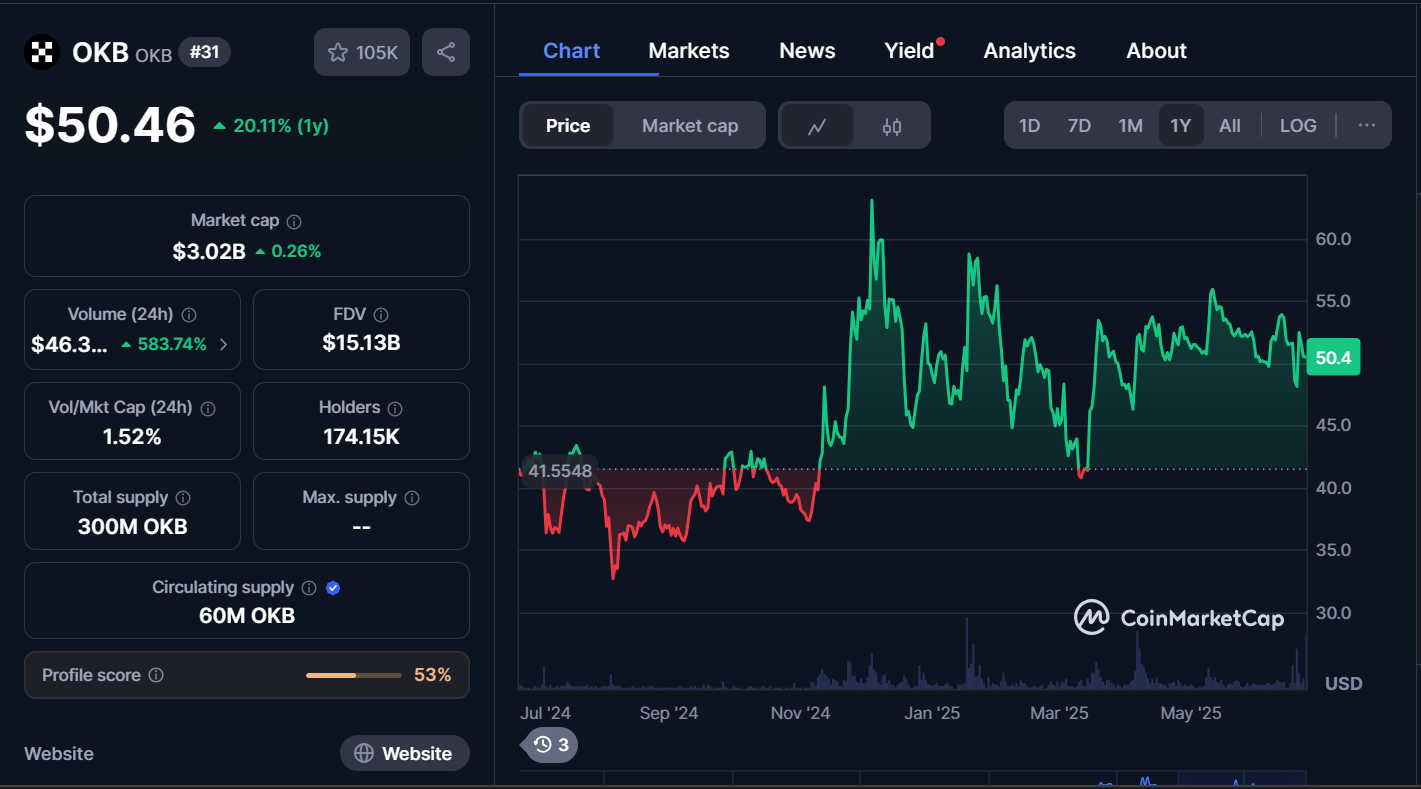Open Holders info icon
The width and height of the screenshot is (1421, 789).
click(395, 409)
